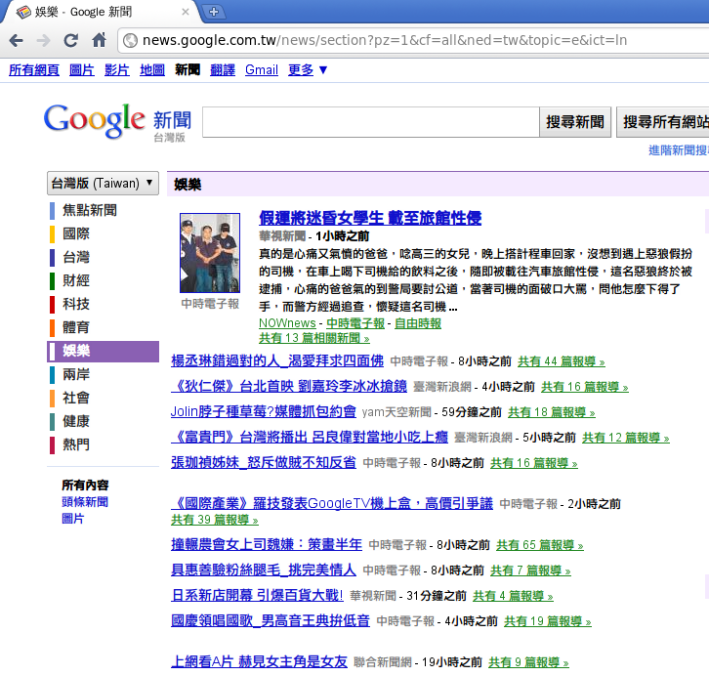Click the 搜尋新聞 button
Screen dimensions: 709x676
(x=575, y=122)
